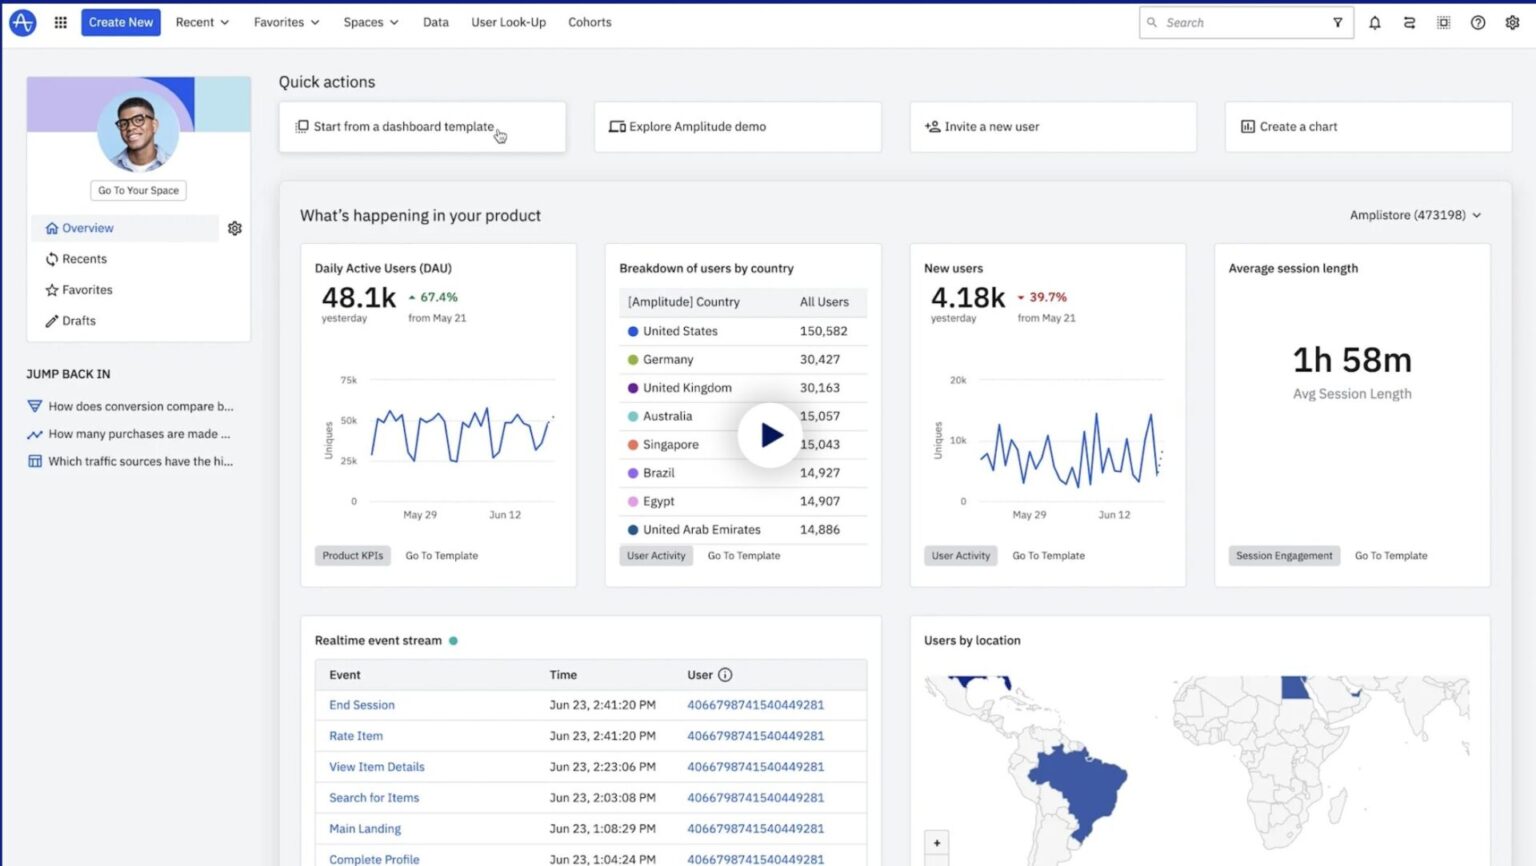The width and height of the screenshot is (1536, 866).
Task: Click into the Search input field
Action: click(x=1240, y=22)
